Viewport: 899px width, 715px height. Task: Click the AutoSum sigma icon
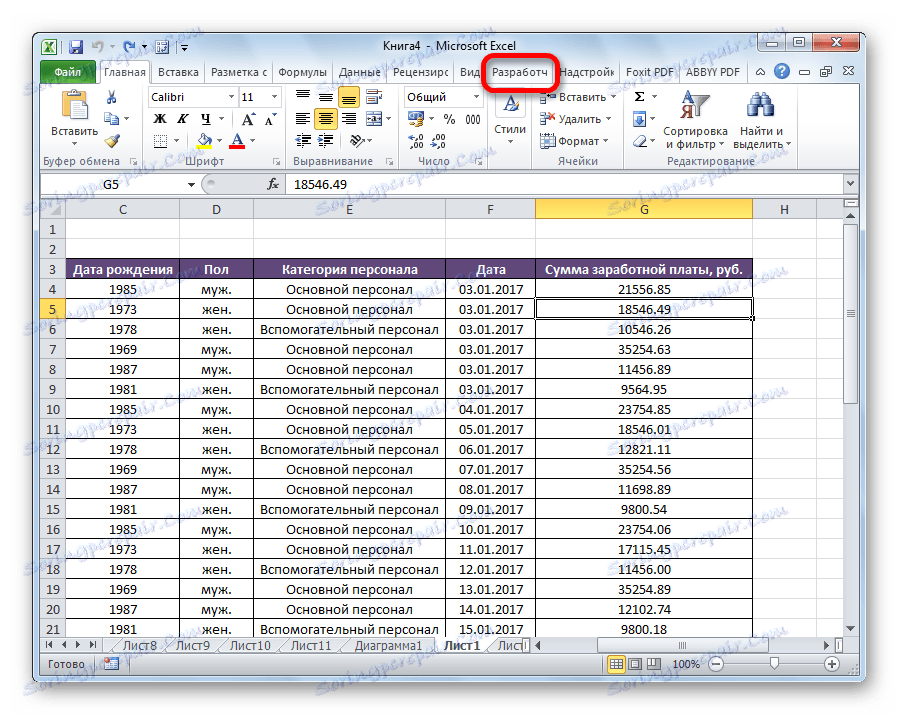click(x=640, y=97)
